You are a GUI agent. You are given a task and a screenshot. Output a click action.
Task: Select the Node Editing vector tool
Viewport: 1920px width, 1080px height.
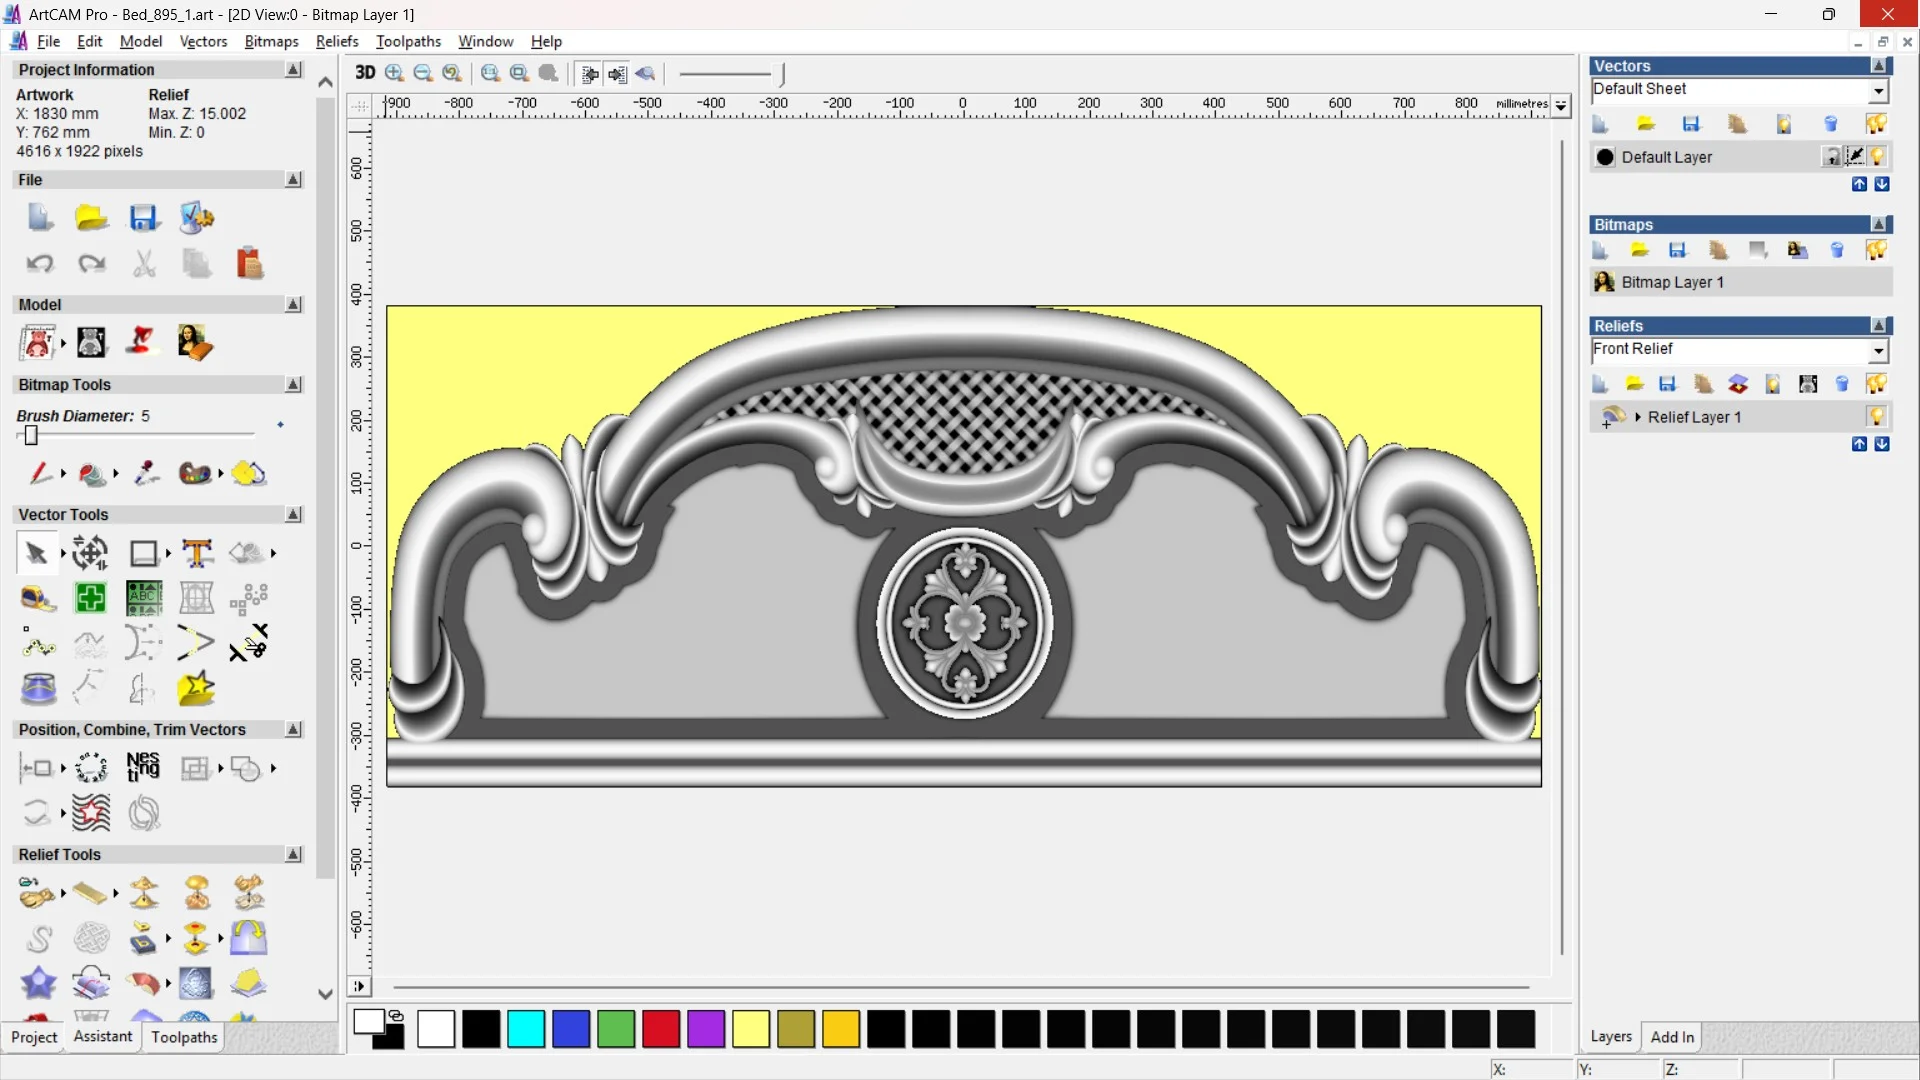pos(38,645)
